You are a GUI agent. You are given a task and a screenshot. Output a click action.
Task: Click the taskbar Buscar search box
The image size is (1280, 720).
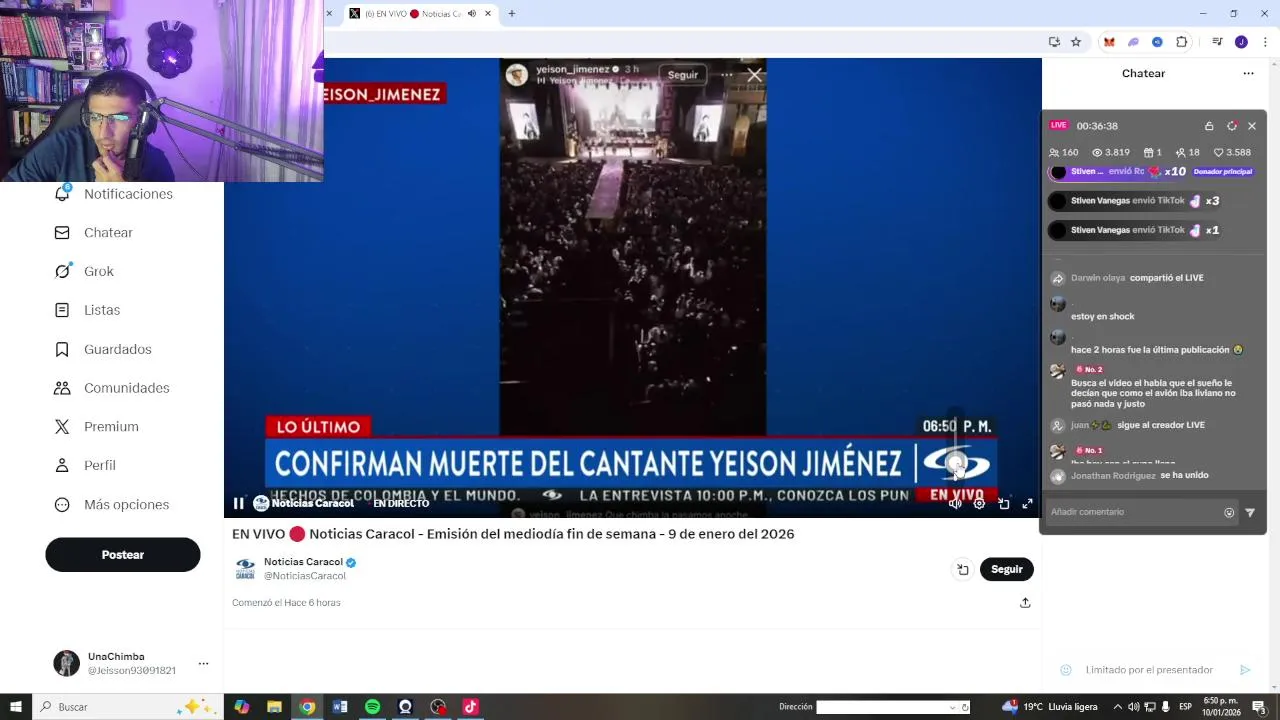[x=126, y=707]
